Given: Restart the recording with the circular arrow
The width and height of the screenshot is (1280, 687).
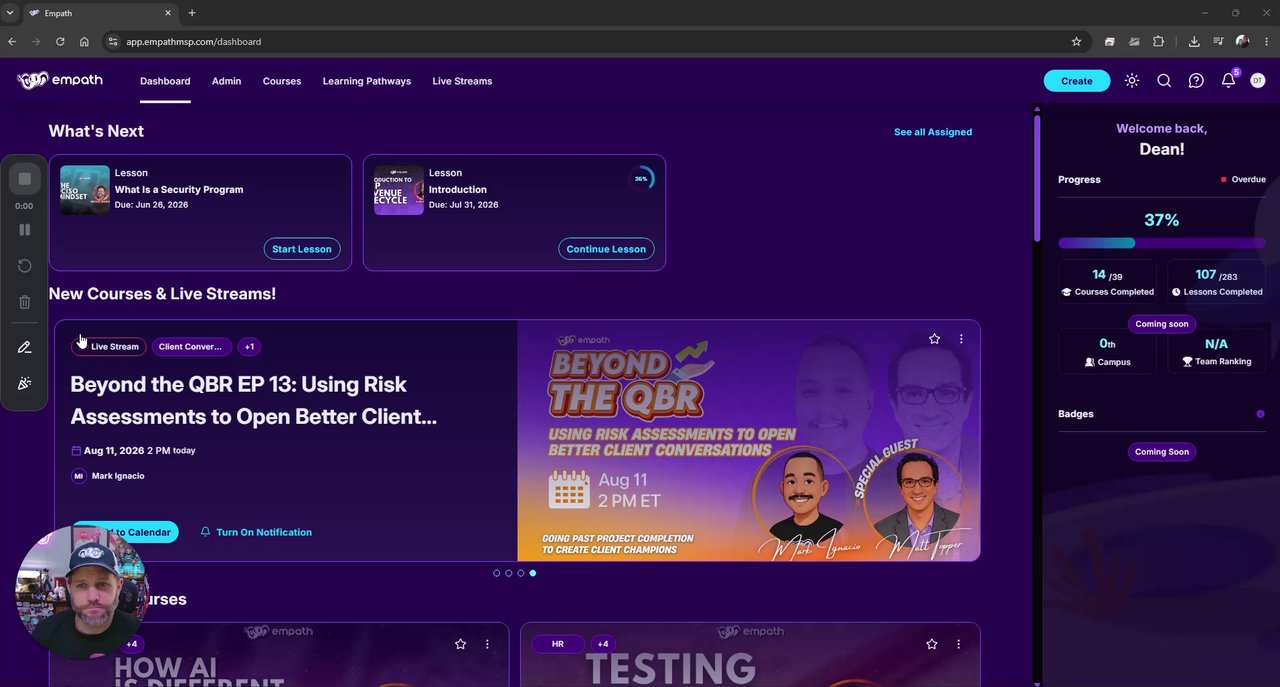Looking at the screenshot, I should 25,266.
